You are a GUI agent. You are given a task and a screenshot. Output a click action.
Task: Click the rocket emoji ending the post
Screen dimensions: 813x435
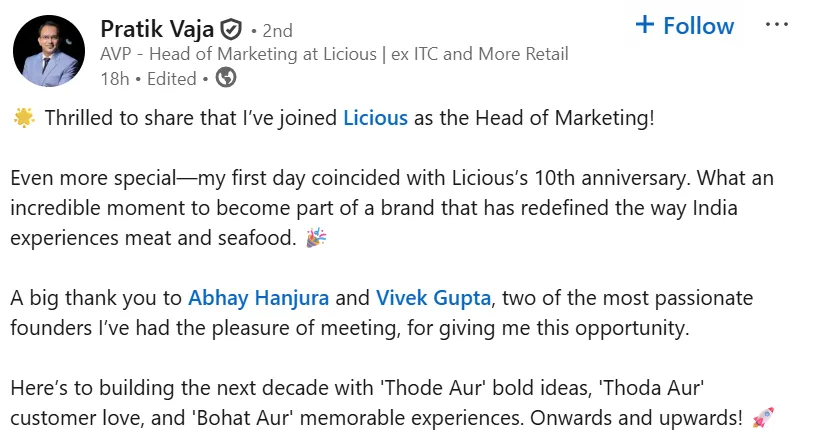[763, 417]
